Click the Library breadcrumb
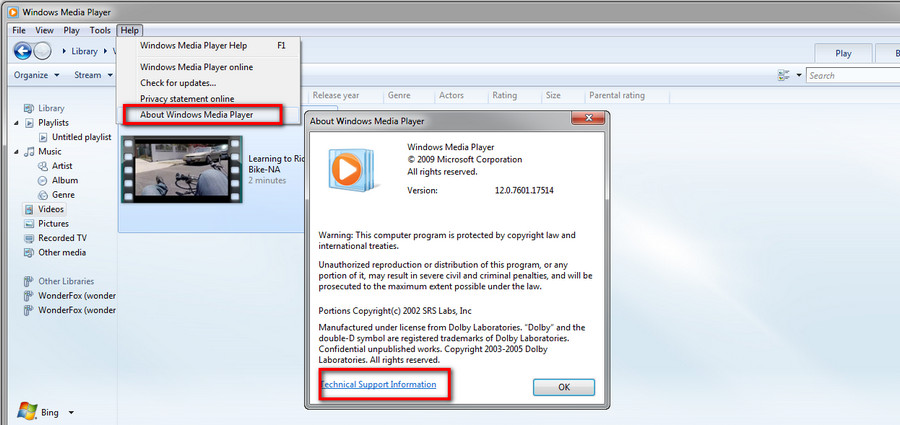The width and height of the screenshot is (900, 425). click(x=84, y=52)
